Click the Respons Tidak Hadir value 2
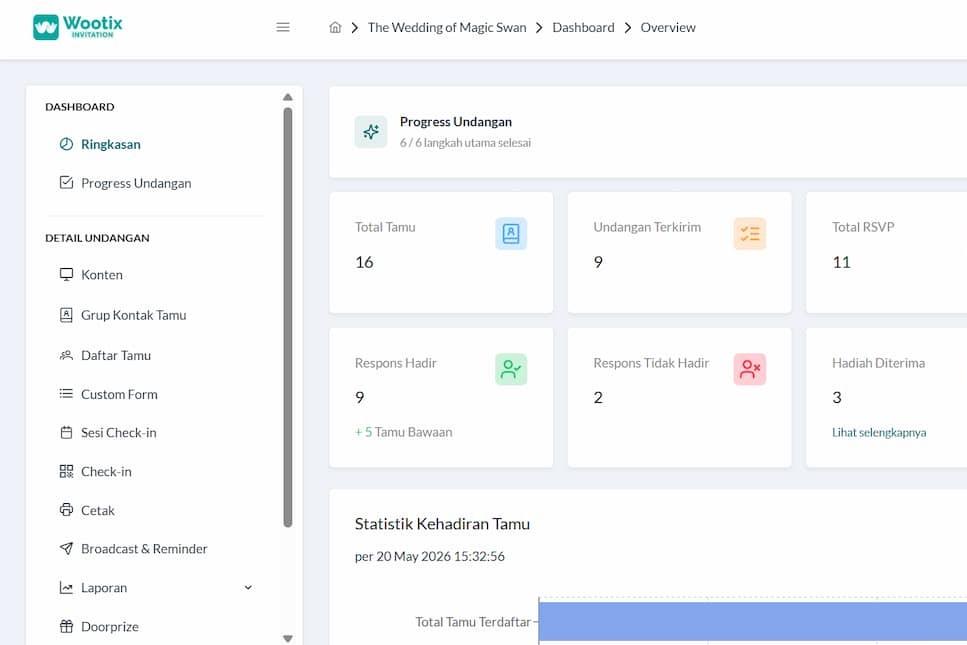This screenshot has height=645, width=967. click(x=598, y=398)
